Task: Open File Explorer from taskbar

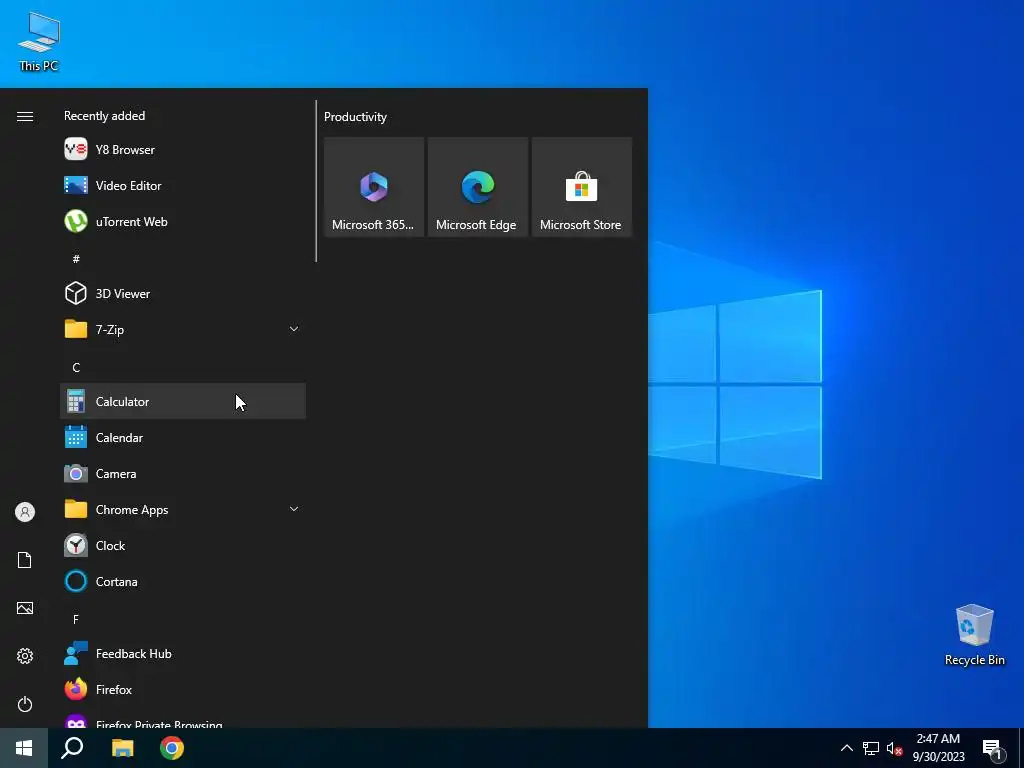Action: (122, 748)
